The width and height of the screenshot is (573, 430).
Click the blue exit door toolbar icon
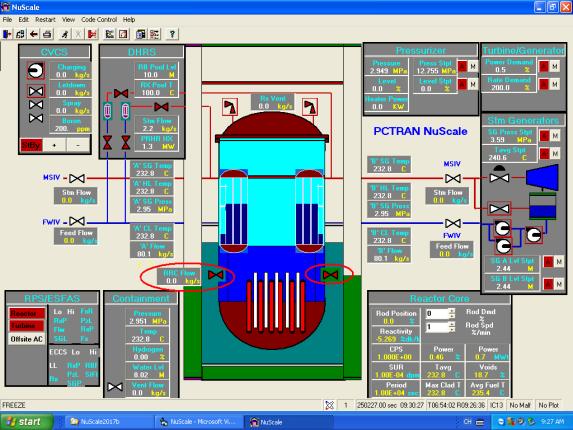[x=7, y=34]
